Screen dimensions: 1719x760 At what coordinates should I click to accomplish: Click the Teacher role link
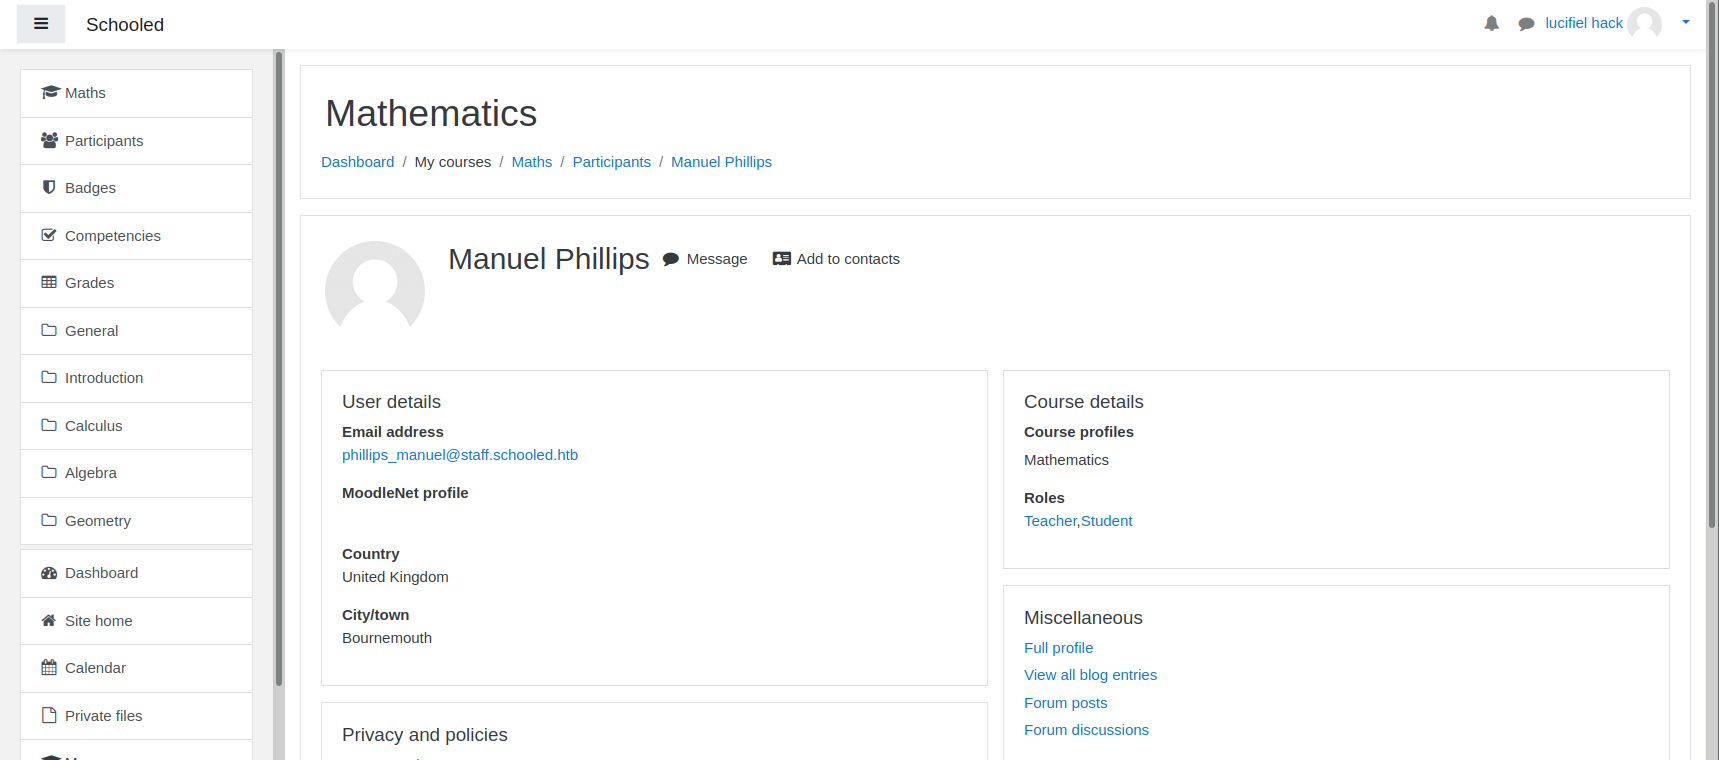click(x=1050, y=521)
